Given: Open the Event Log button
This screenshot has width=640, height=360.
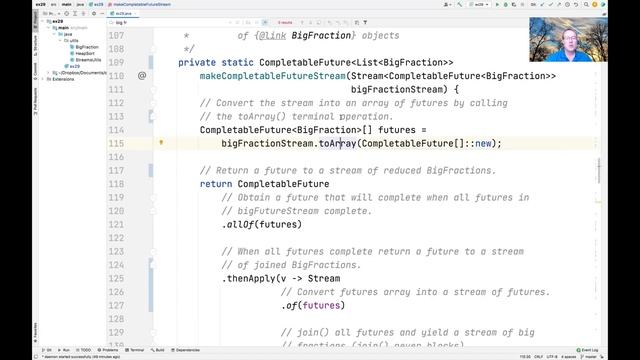Looking at the screenshot, I should pyautogui.click(x=587, y=350).
